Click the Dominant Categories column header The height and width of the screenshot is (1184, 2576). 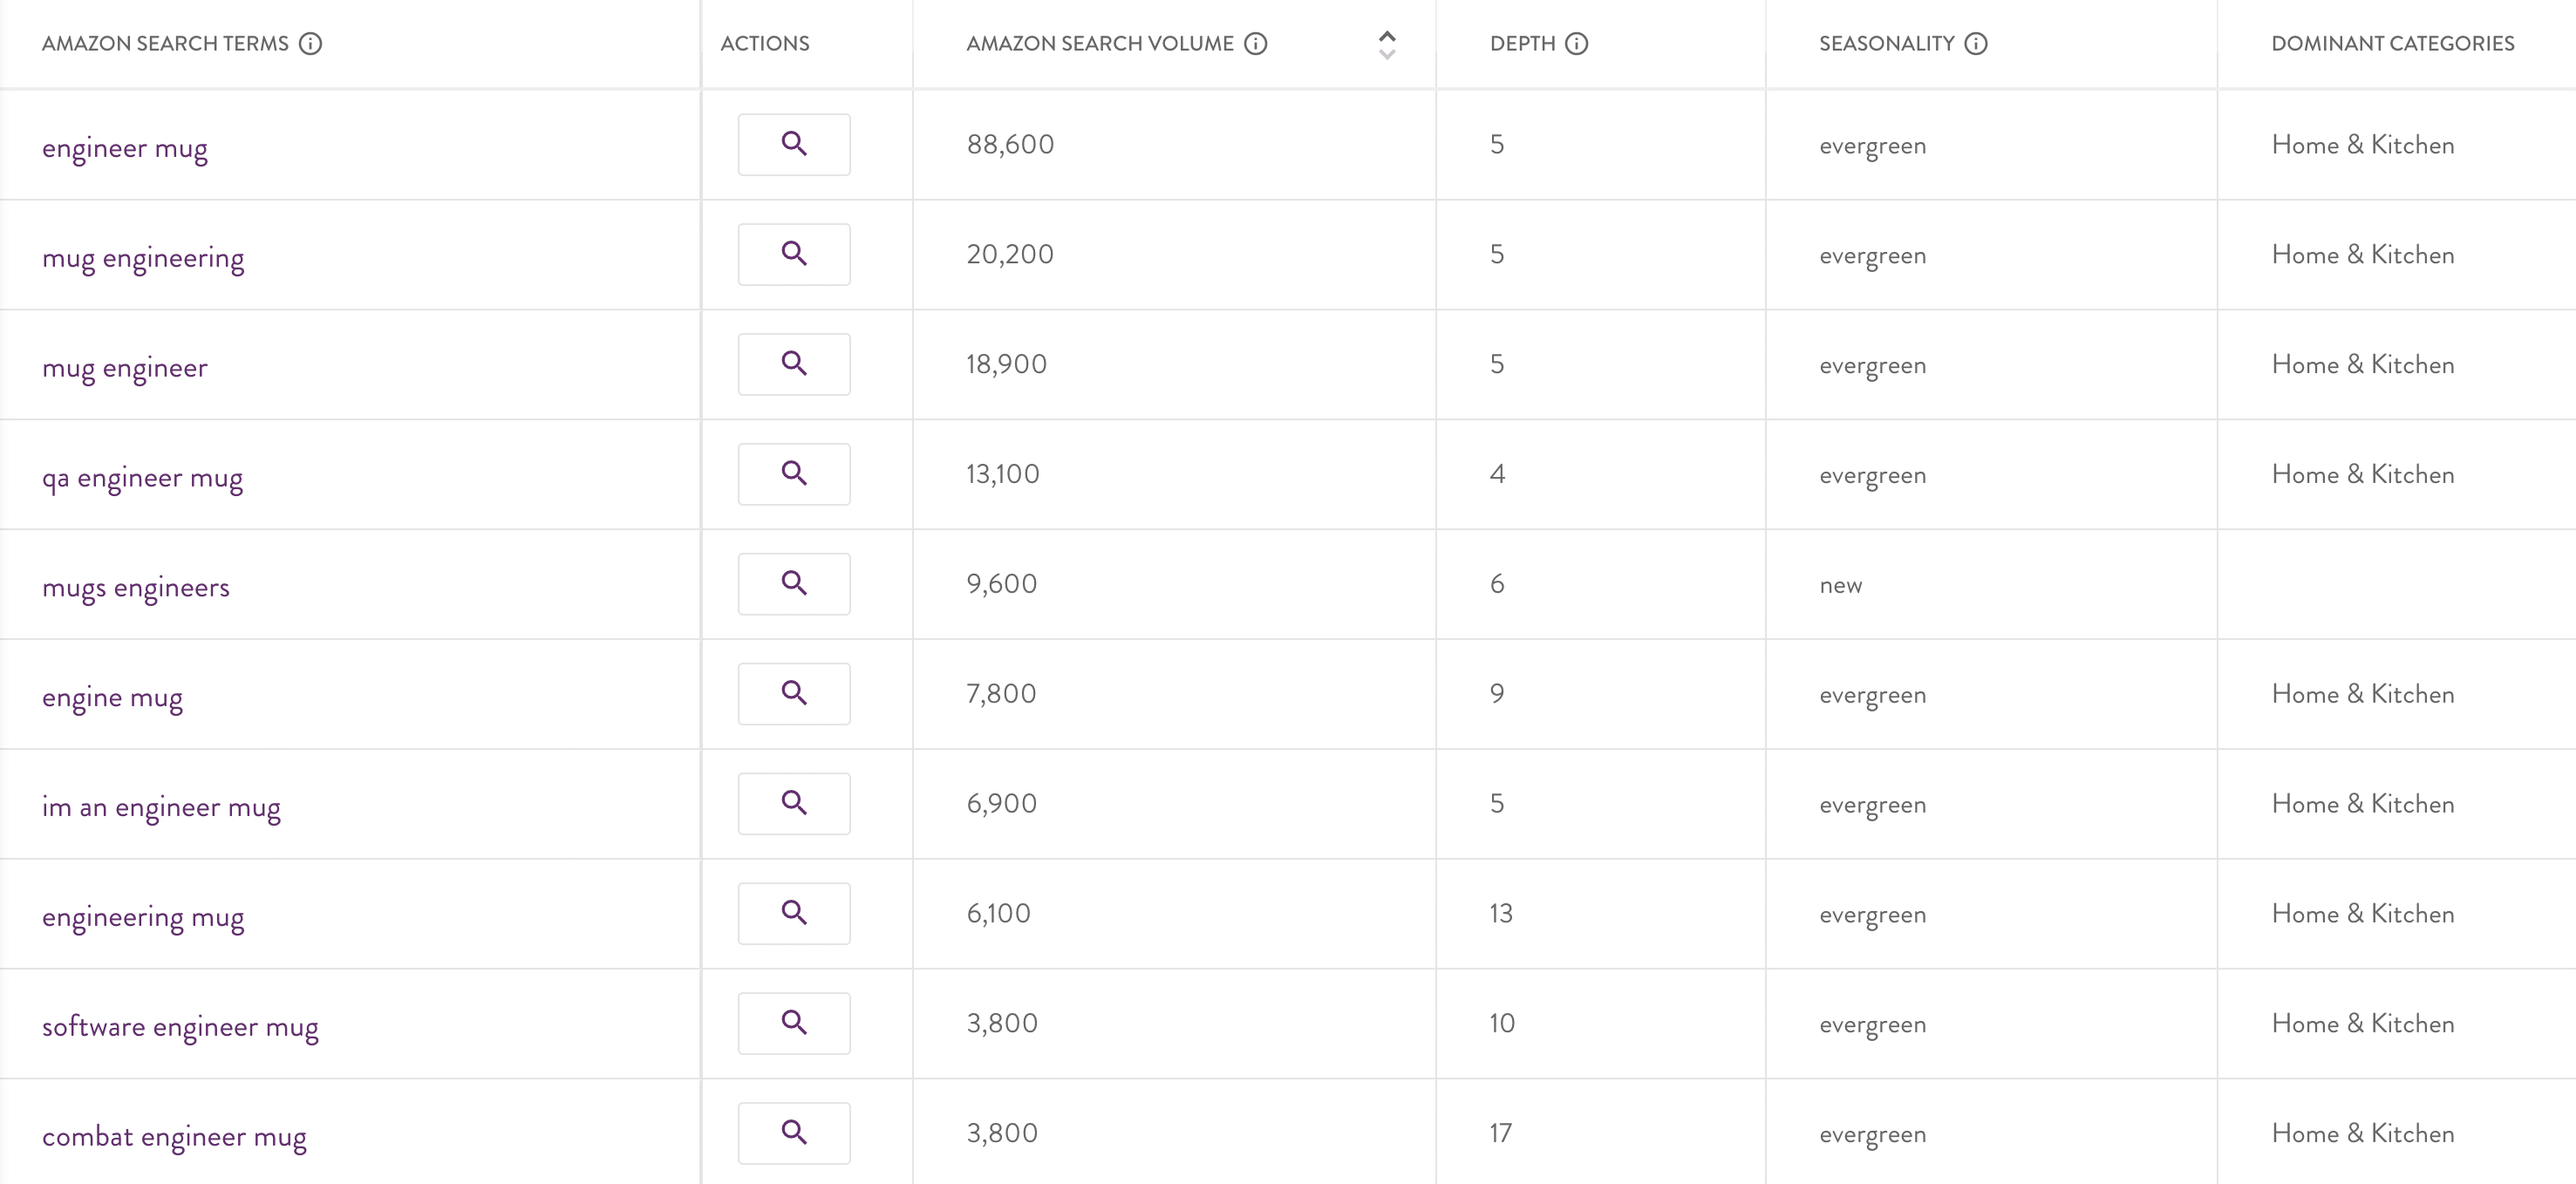2392,43
